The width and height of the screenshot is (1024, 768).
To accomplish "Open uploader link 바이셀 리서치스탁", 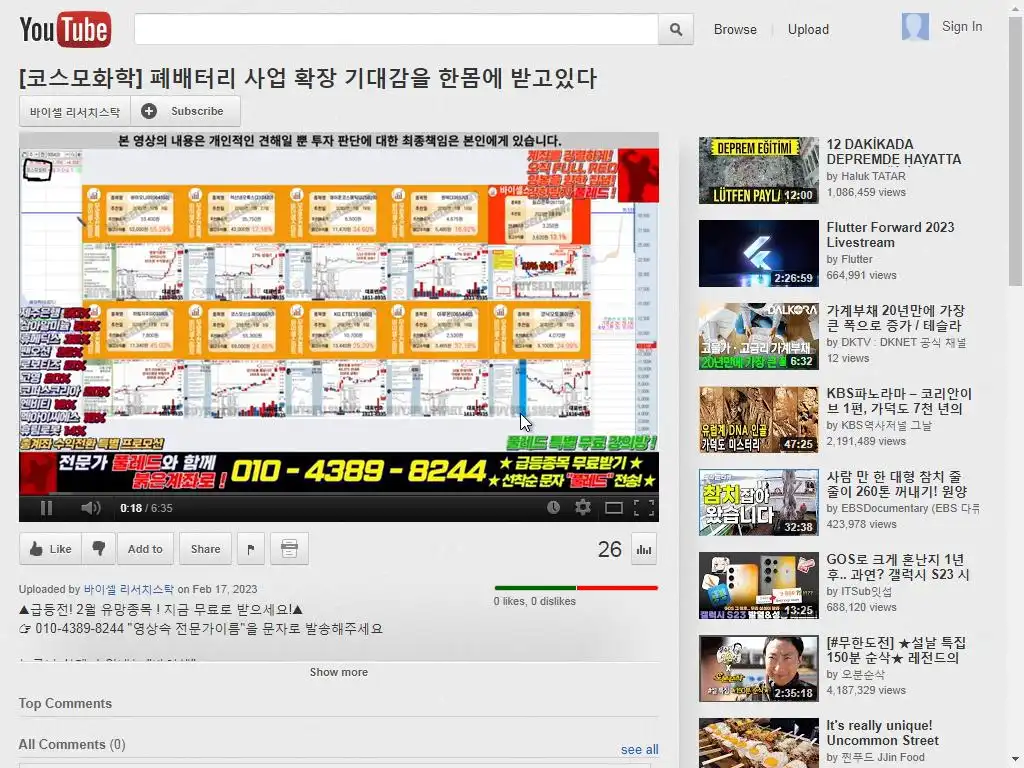I will pyautogui.click(x=129, y=589).
